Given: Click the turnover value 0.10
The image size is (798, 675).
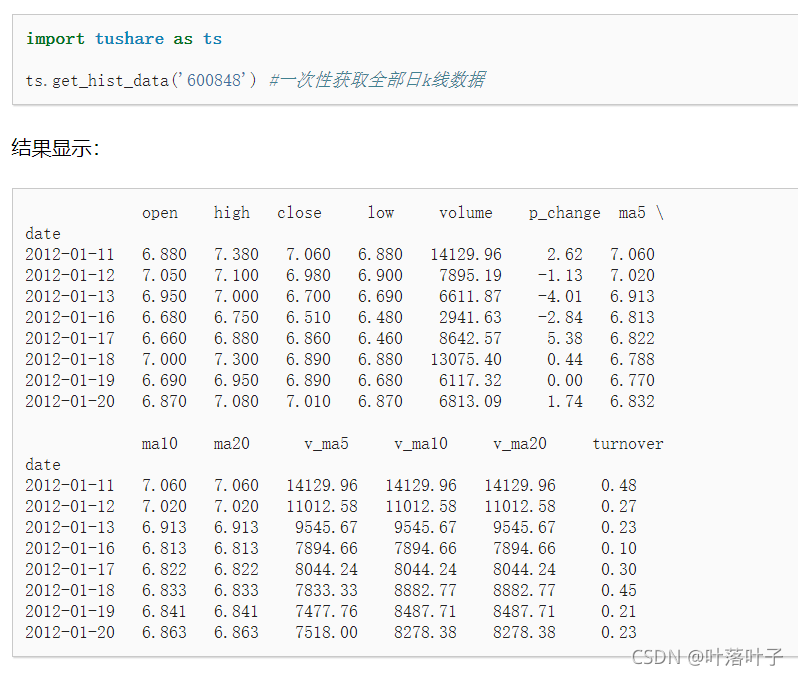Looking at the screenshot, I should [x=618, y=548].
